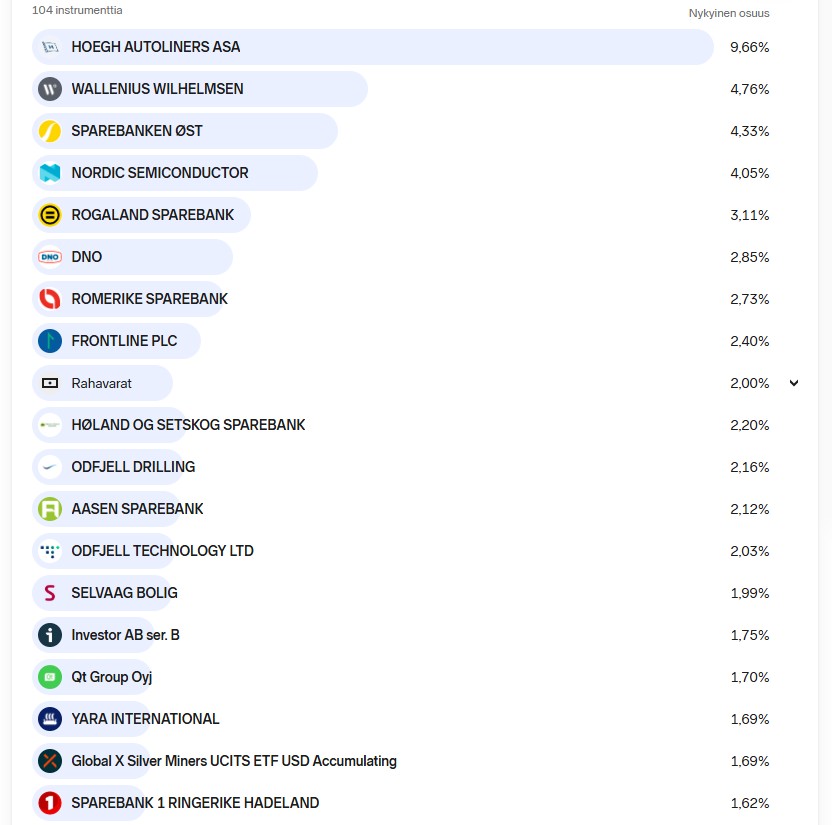Open the Investor AB ser. B holding
The height and width of the screenshot is (825, 832).
tap(125, 635)
